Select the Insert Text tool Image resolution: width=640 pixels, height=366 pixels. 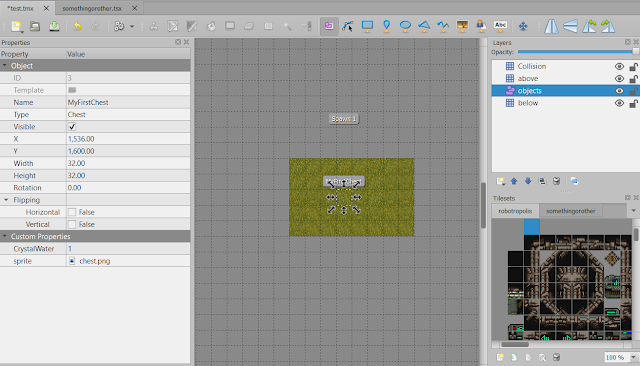coord(500,26)
